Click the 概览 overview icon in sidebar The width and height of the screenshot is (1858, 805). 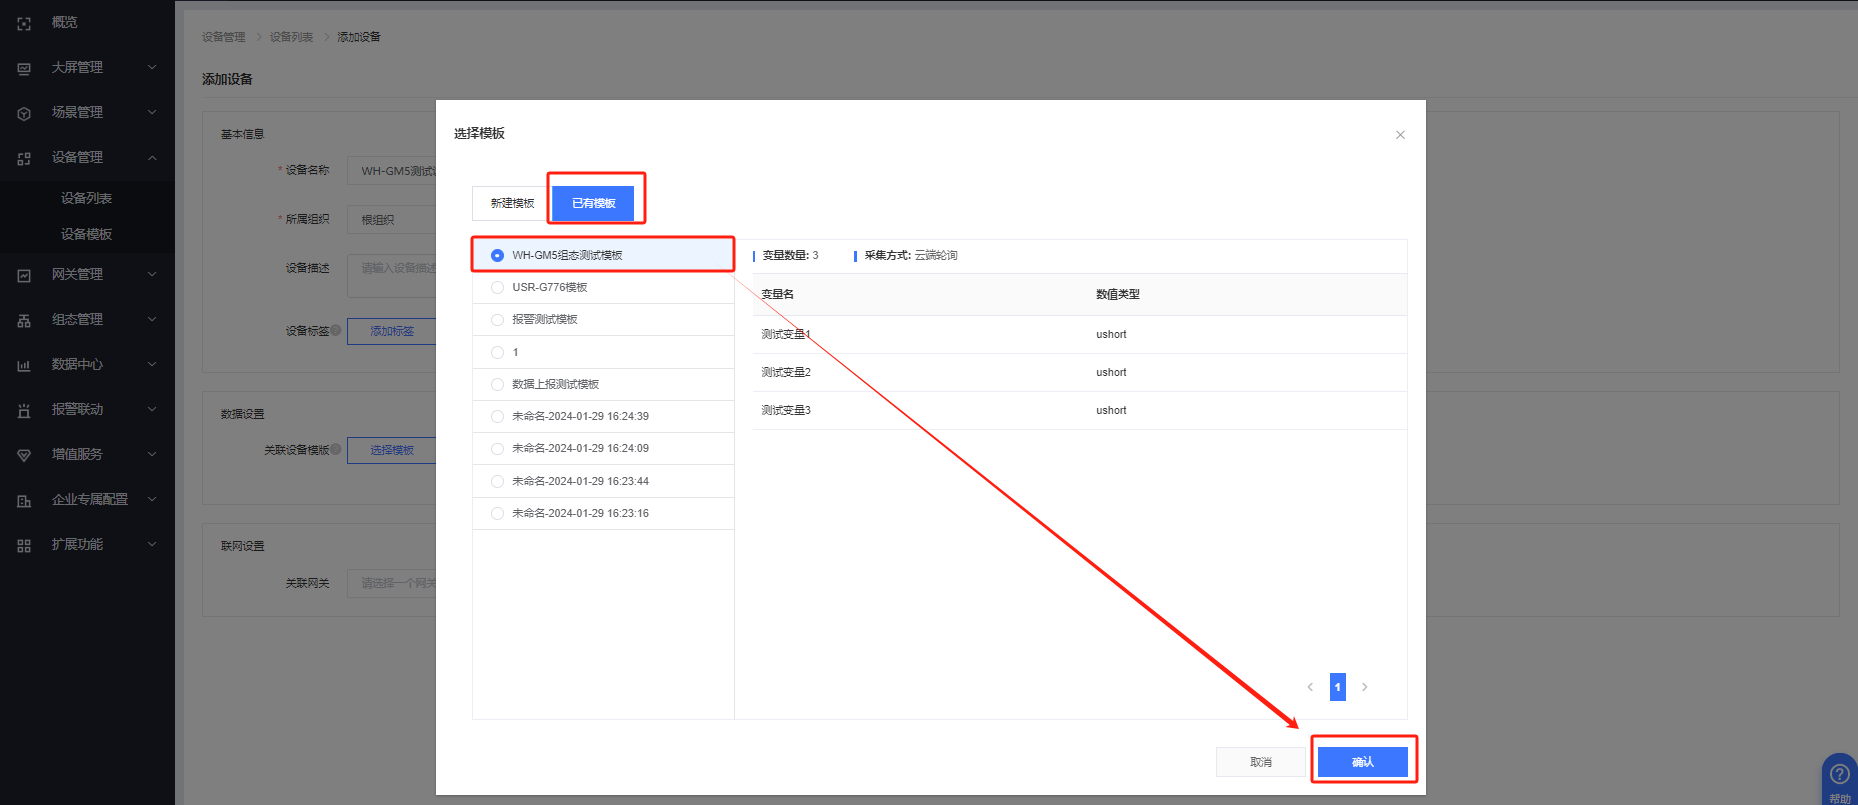24,23
